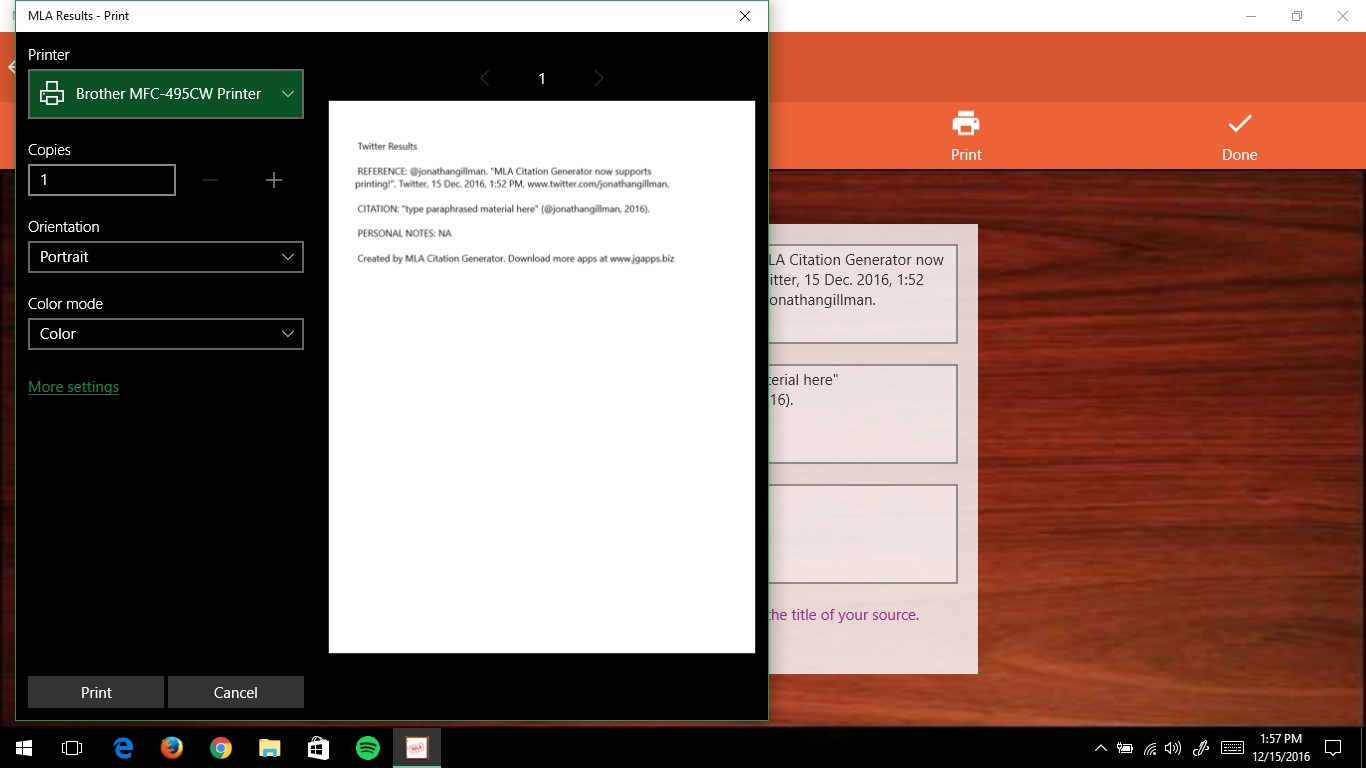Open the volume speaker tray icon
This screenshot has width=1366, height=768.
(x=1174, y=748)
